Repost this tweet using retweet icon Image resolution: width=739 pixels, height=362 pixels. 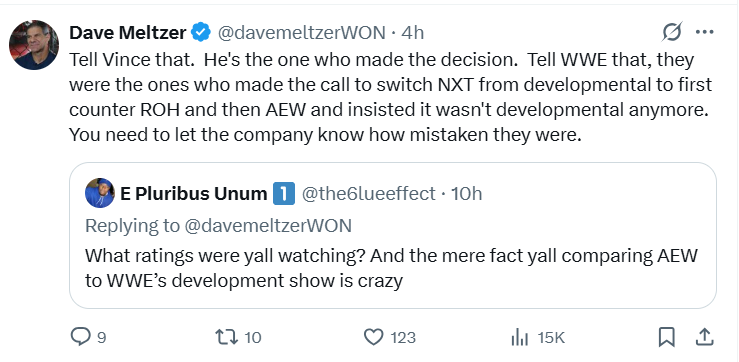(227, 337)
